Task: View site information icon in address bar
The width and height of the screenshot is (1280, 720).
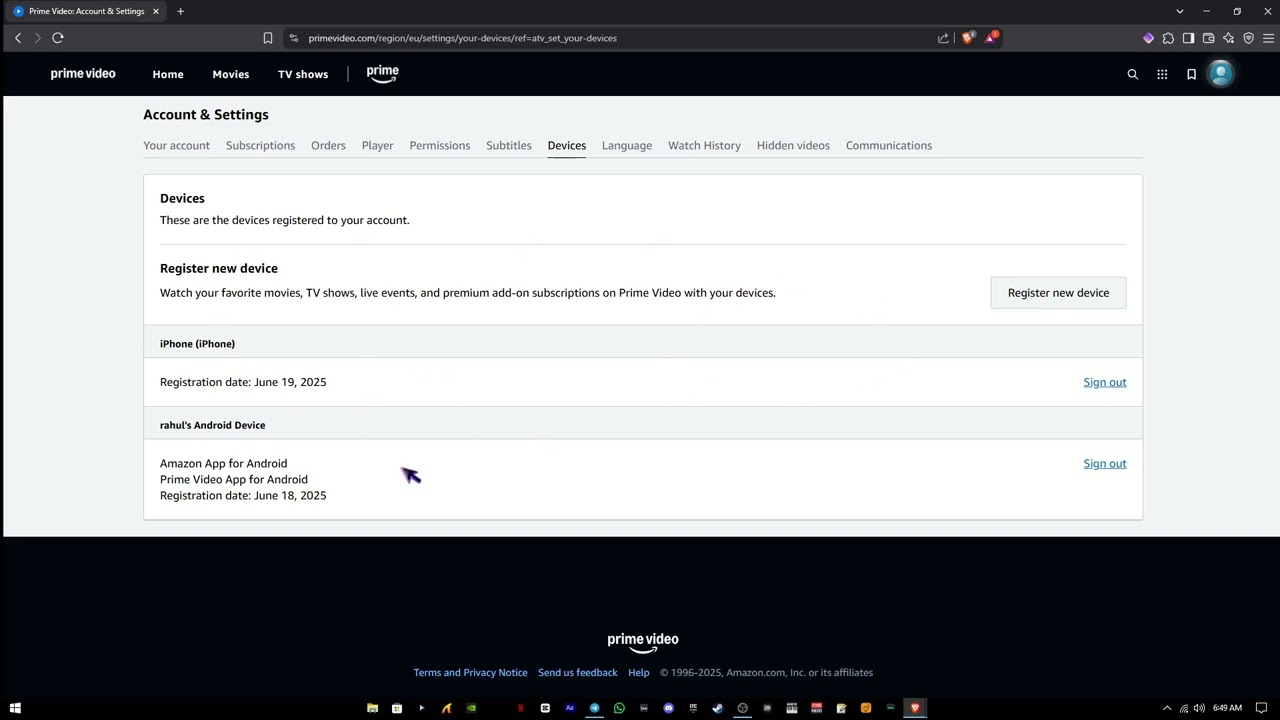Action: pyautogui.click(x=293, y=38)
